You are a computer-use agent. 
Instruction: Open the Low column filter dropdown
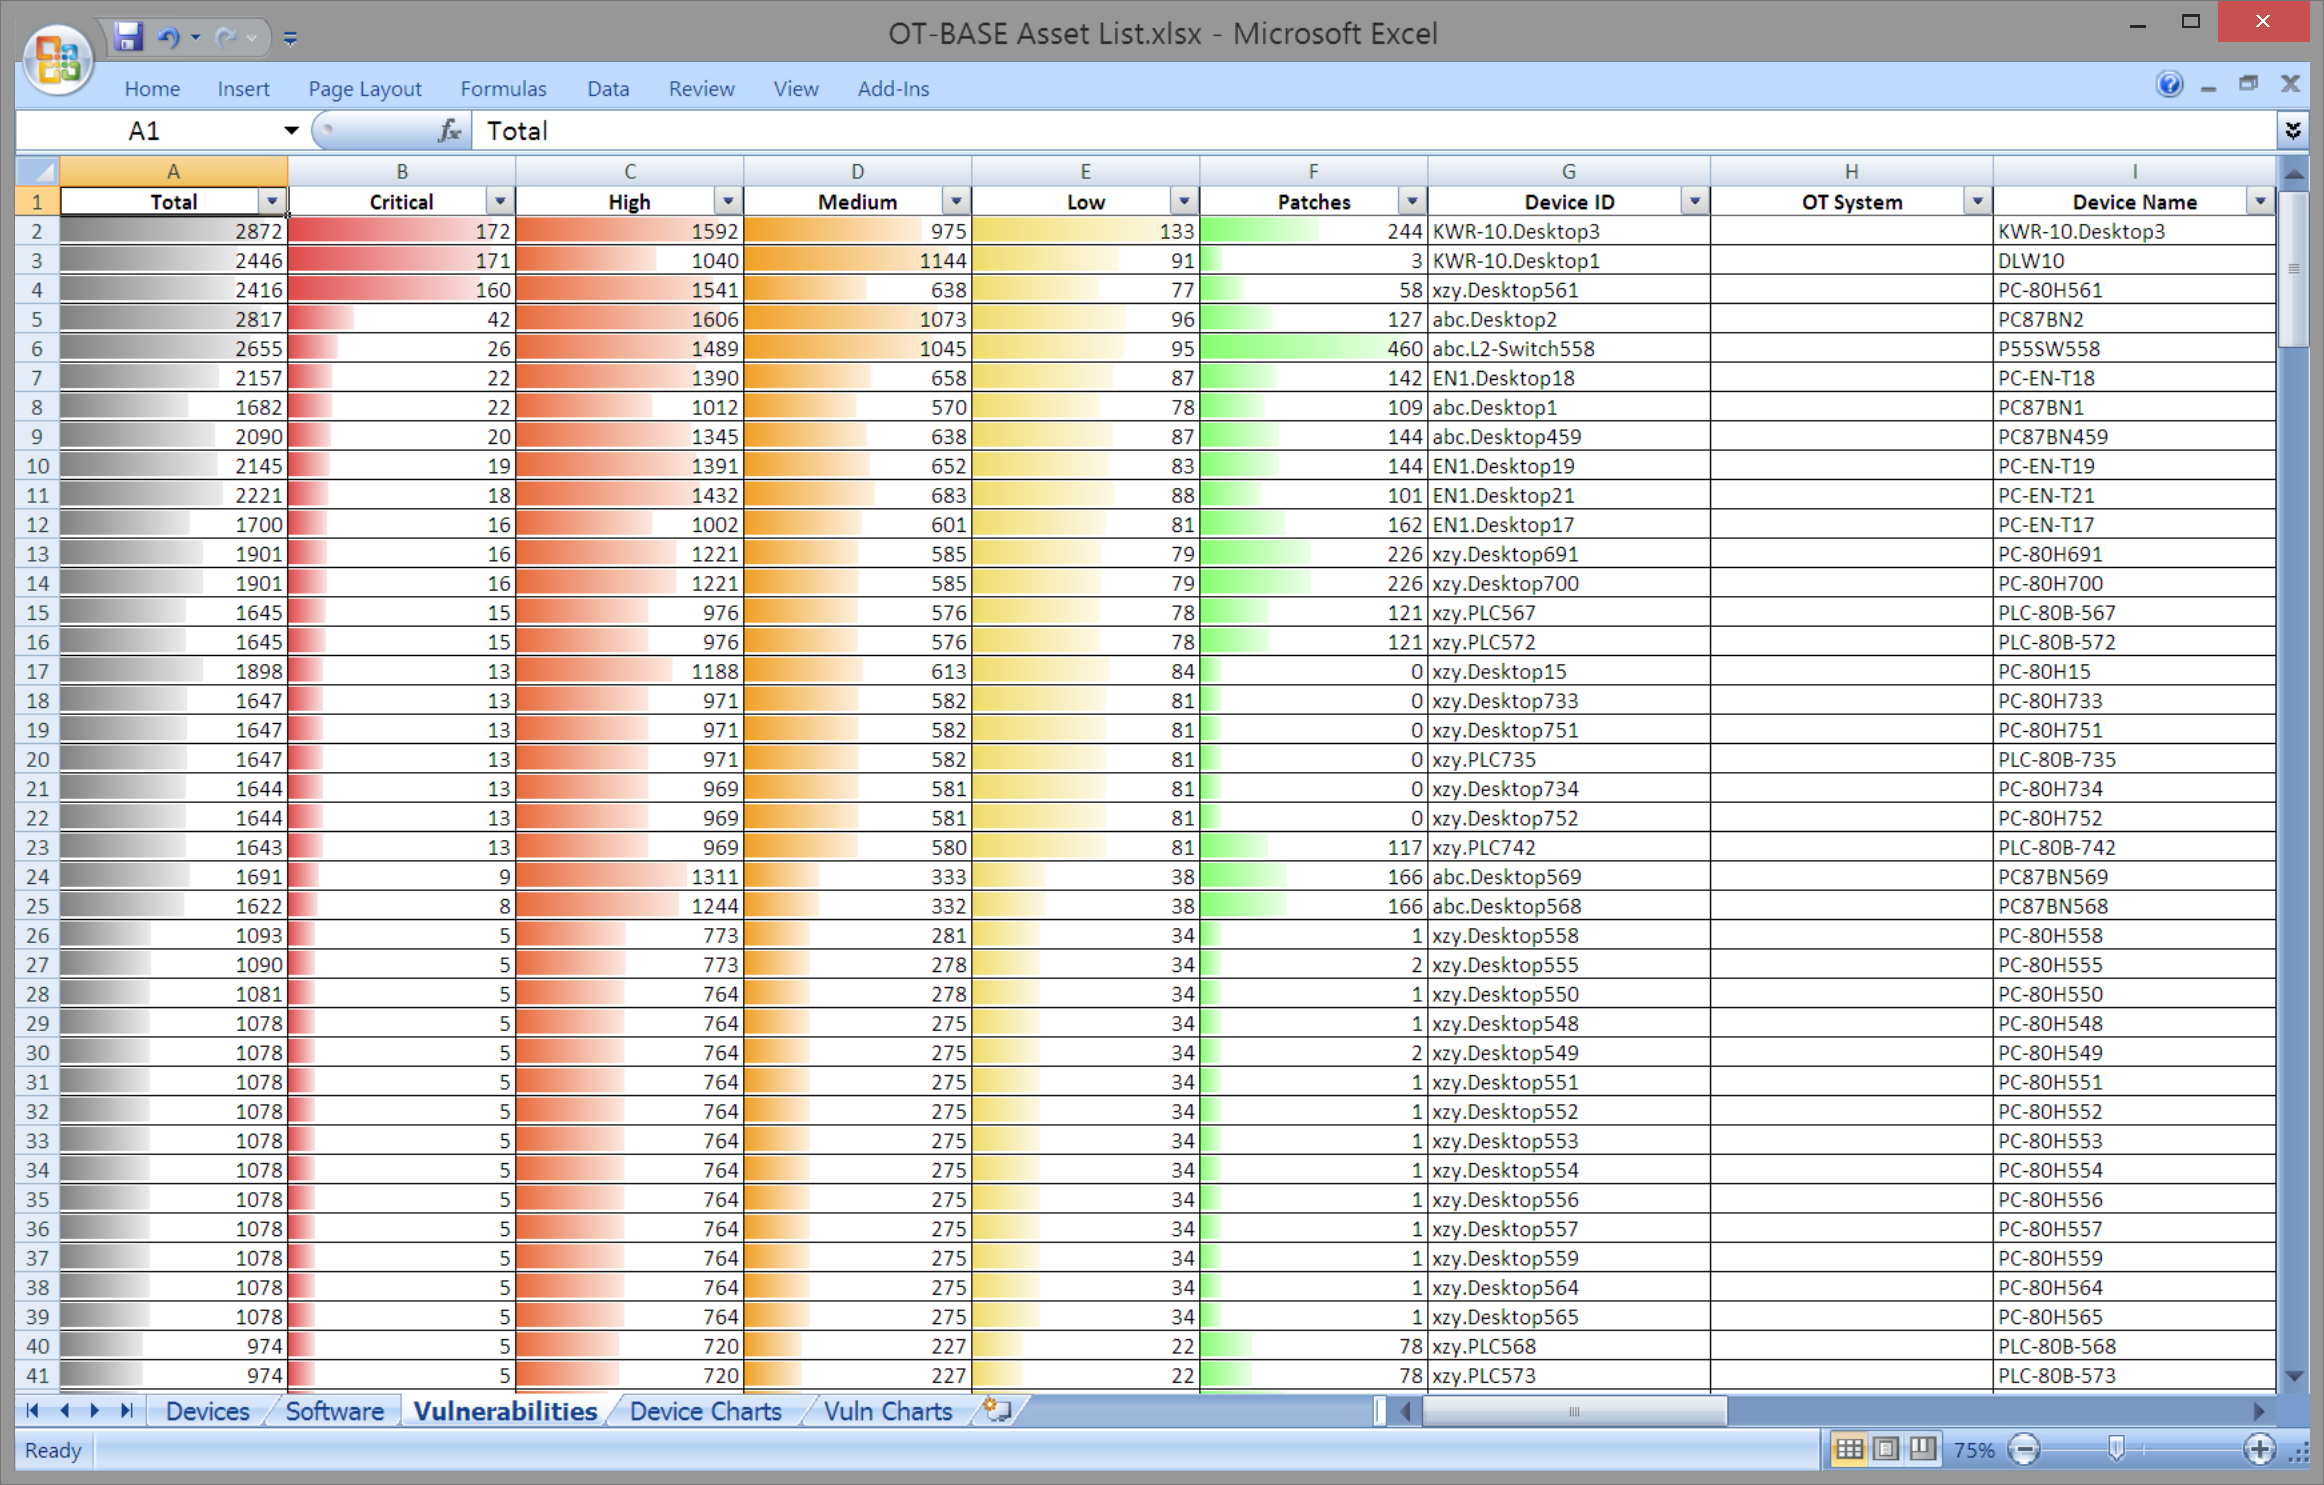pyautogui.click(x=1184, y=201)
